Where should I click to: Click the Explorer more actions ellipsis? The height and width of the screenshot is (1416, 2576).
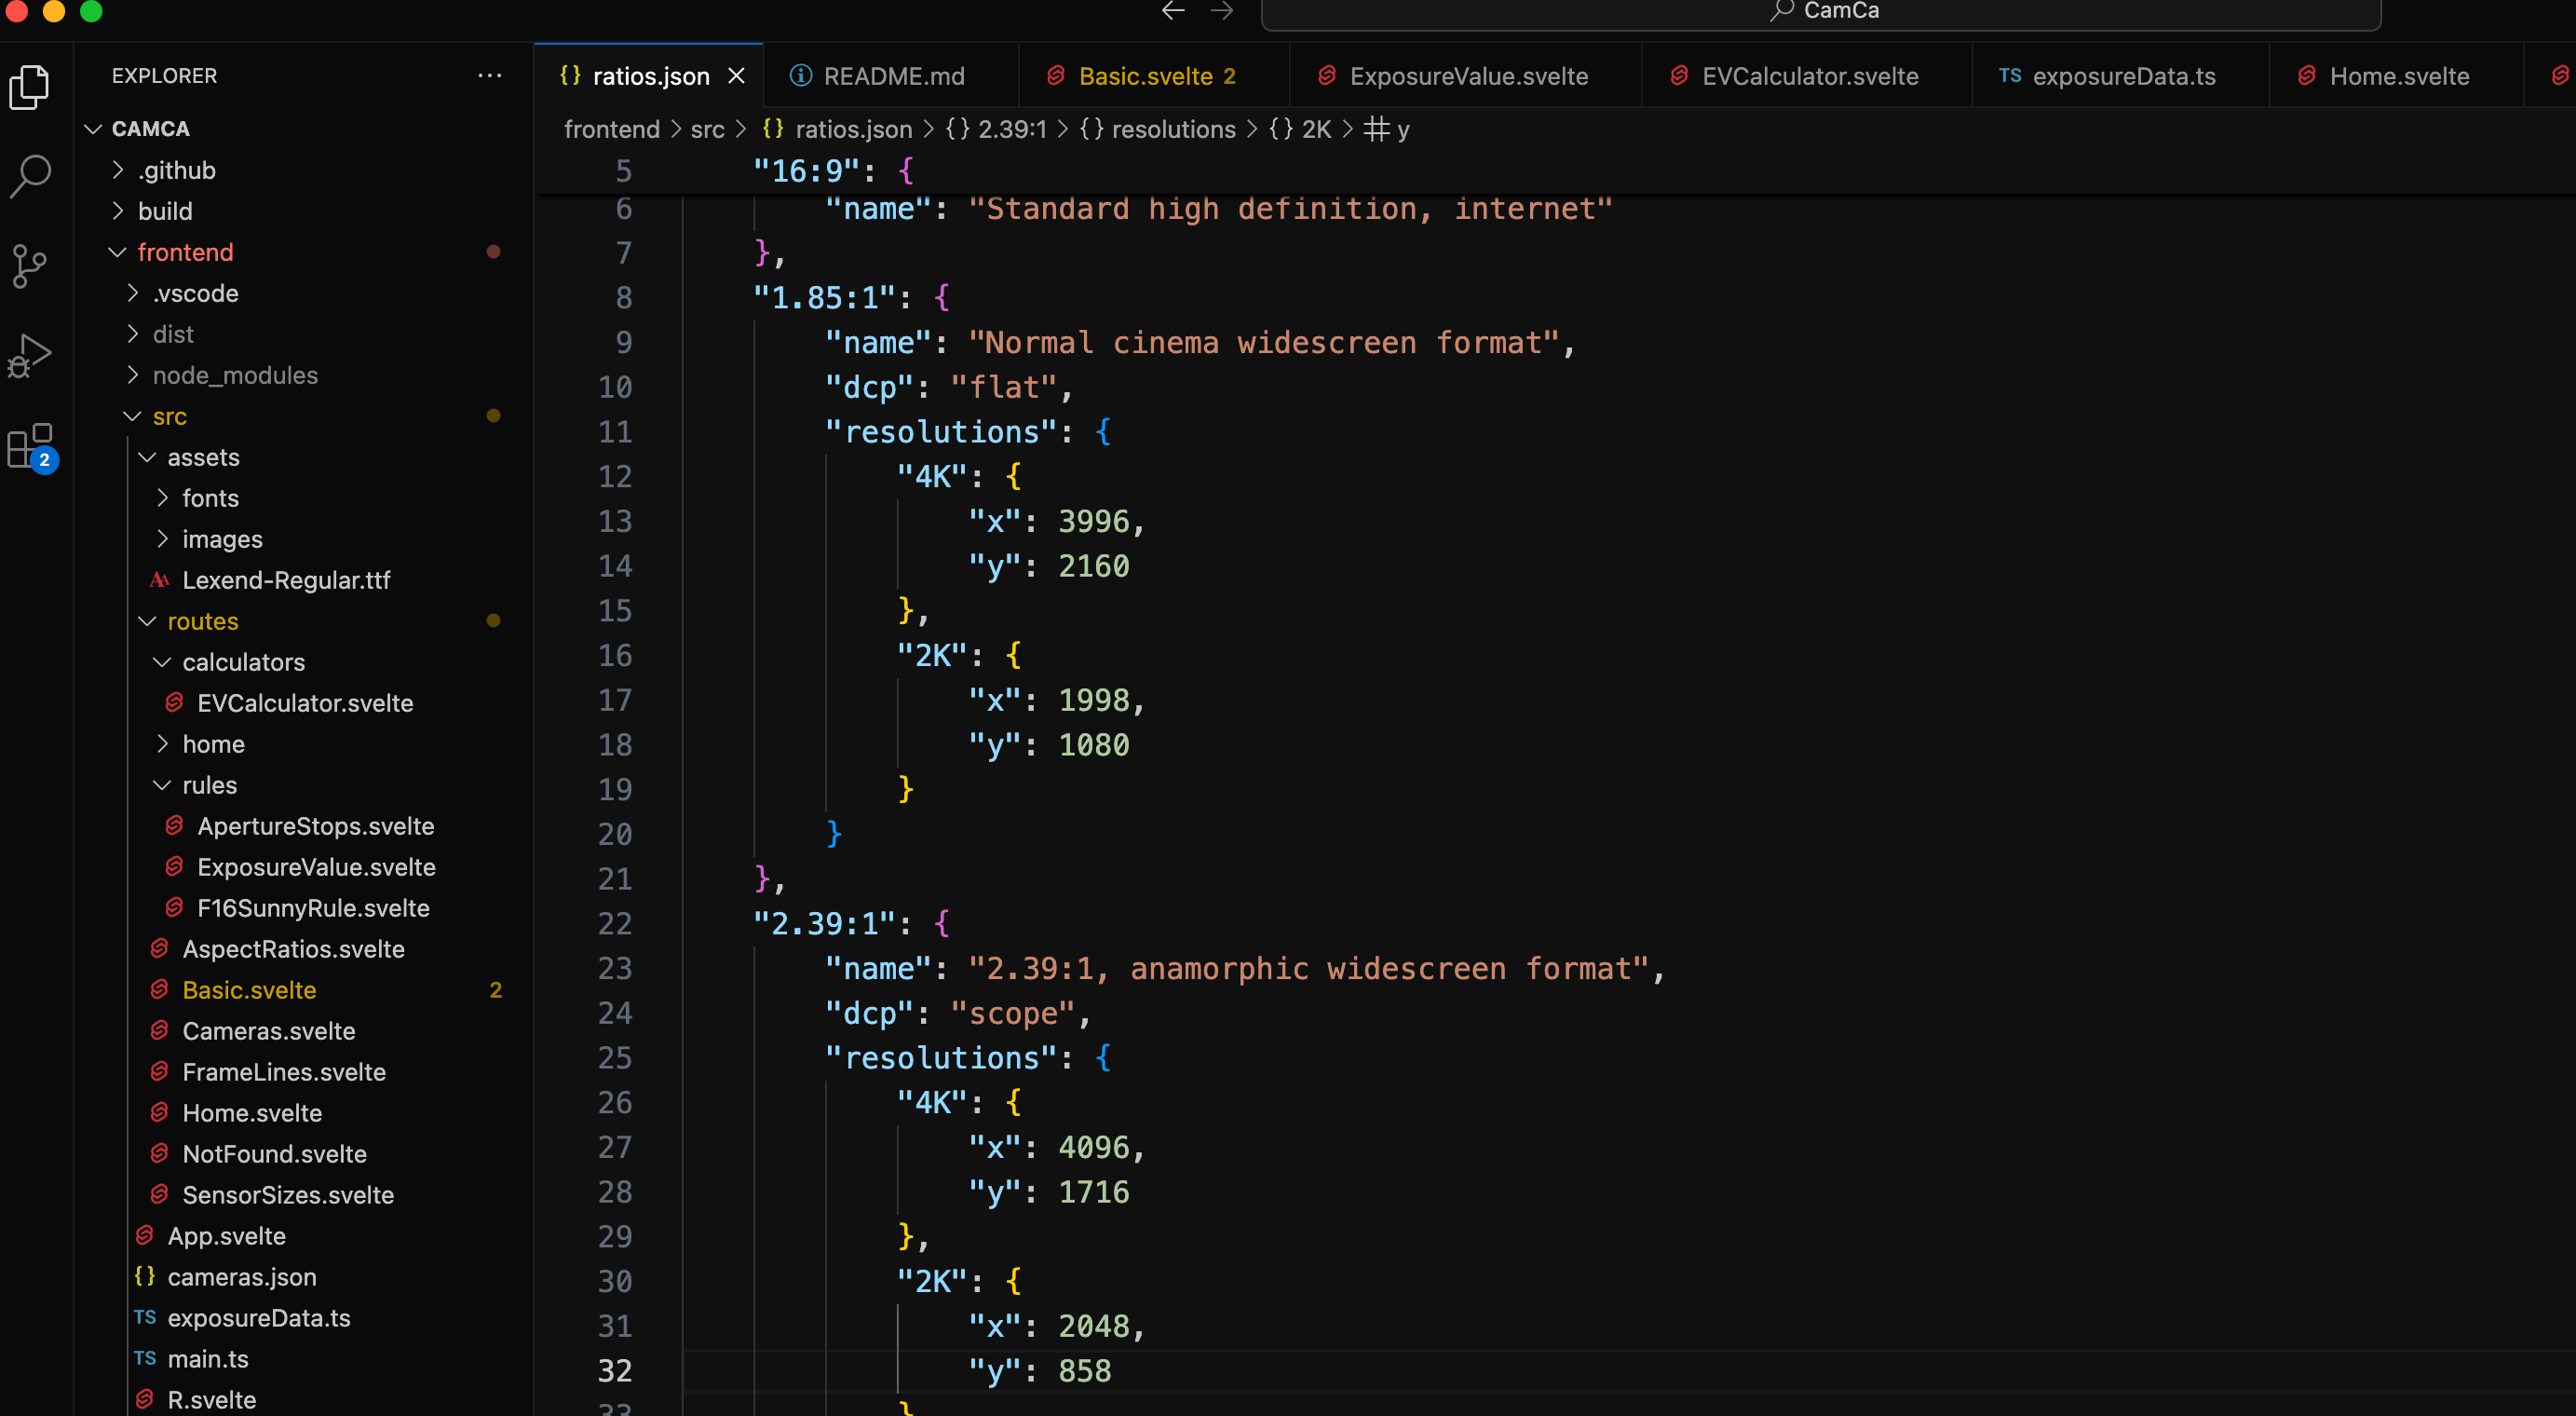pos(490,76)
